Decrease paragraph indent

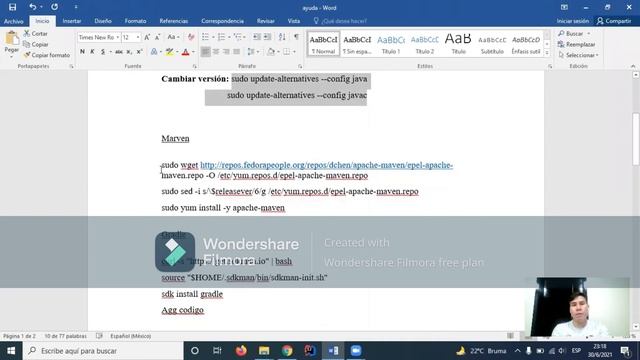coord(257,37)
